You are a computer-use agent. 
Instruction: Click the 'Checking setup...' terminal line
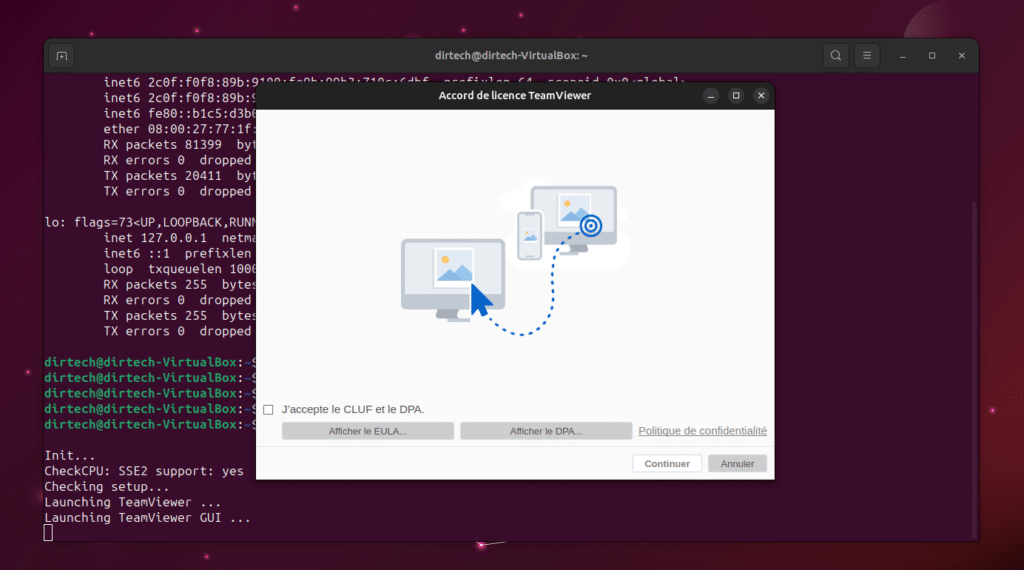[106, 487]
